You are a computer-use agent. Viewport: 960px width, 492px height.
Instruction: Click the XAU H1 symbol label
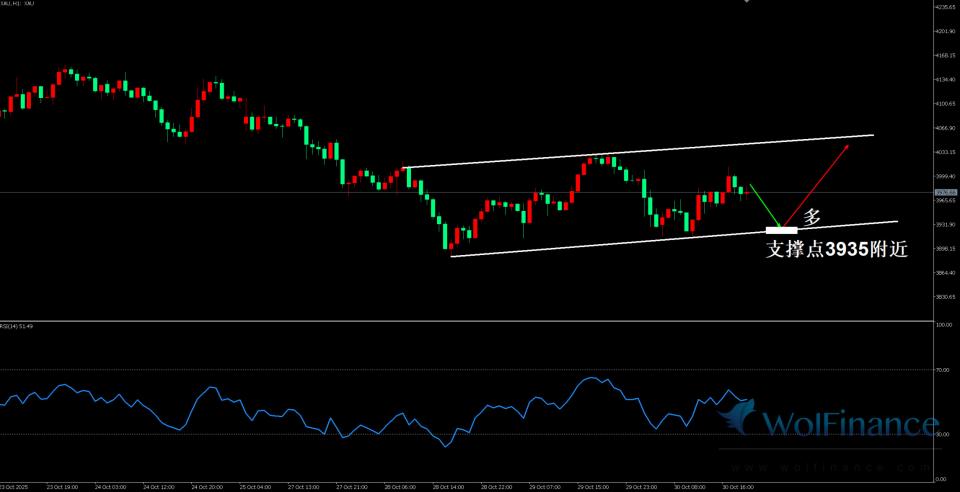coord(18,5)
